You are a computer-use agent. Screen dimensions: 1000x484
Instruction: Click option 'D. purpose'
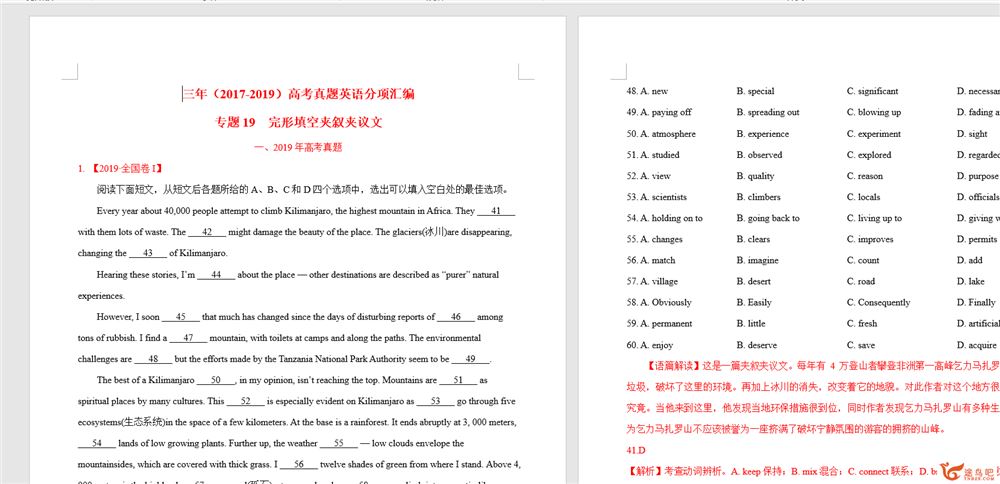pos(978,176)
